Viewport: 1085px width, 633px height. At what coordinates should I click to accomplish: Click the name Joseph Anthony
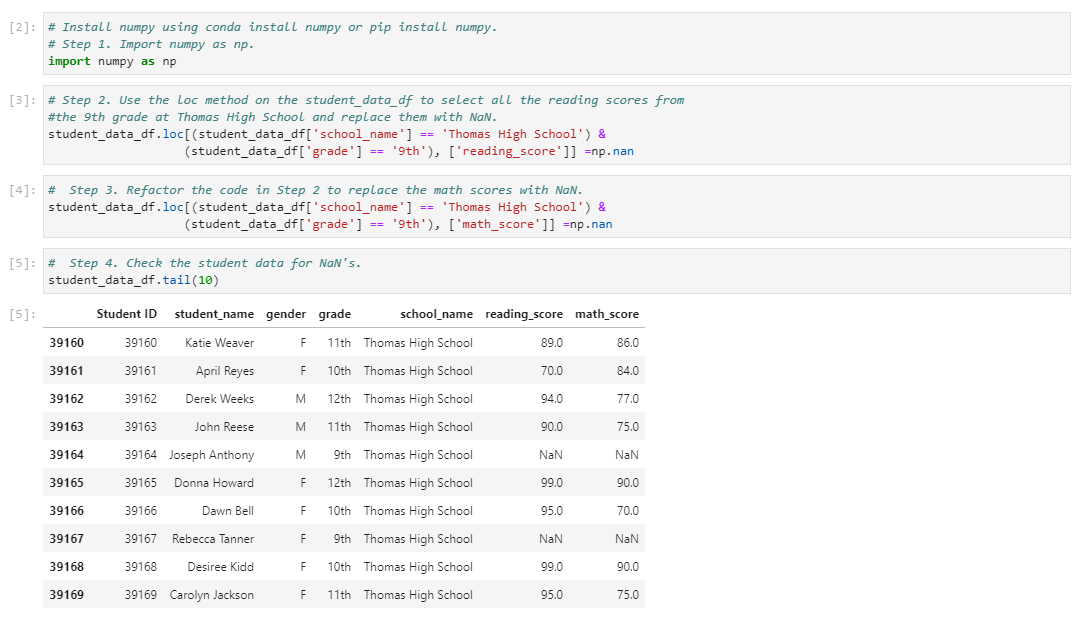tap(212, 455)
